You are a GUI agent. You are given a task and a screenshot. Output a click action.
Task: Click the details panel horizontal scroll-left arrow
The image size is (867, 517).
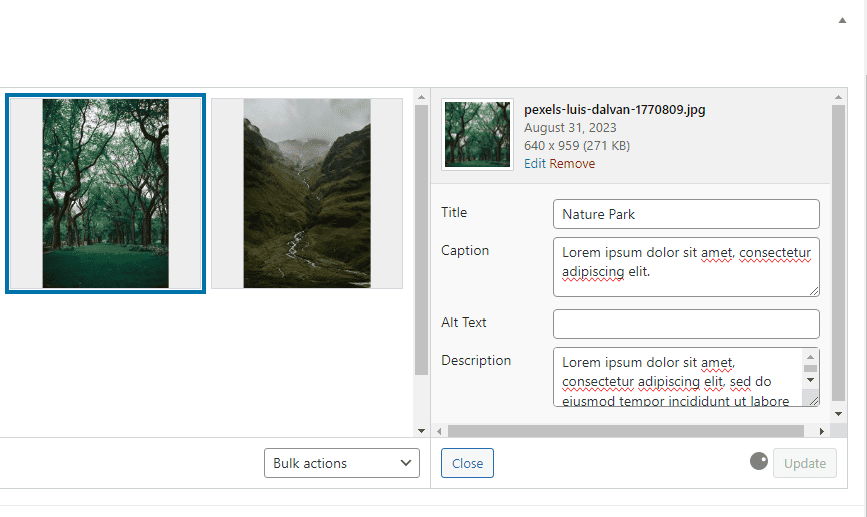pyautogui.click(x=439, y=431)
